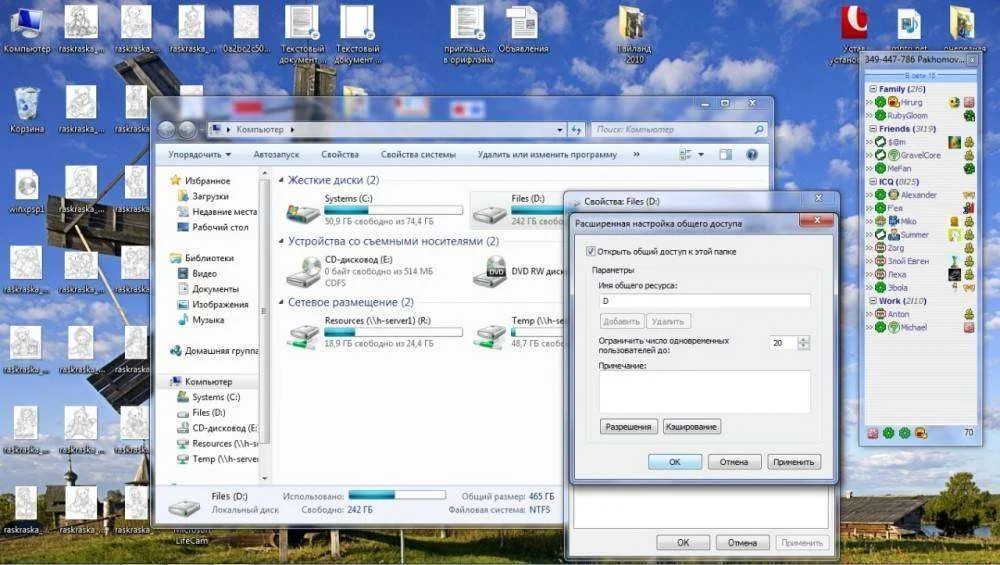
Task: Open the view options dropdown arrow
Action: [701, 154]
